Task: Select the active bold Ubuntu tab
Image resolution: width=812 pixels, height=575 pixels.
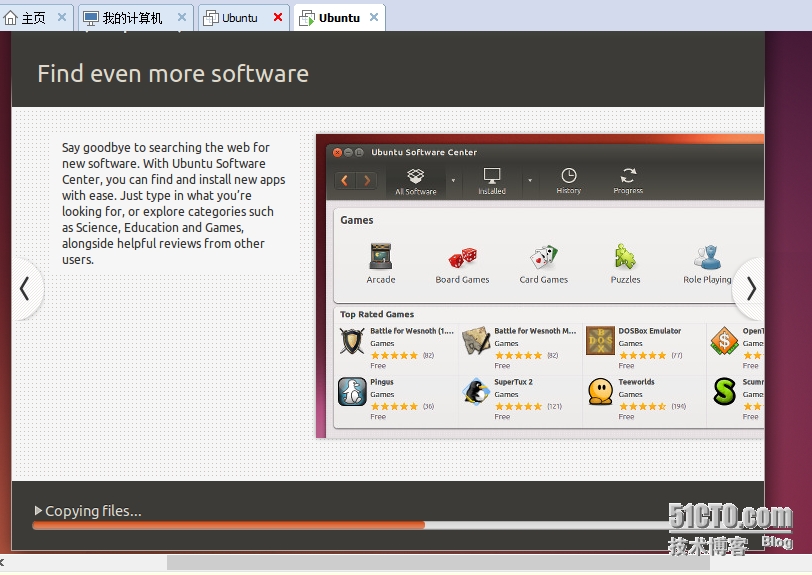Action: tap(339, 18)
